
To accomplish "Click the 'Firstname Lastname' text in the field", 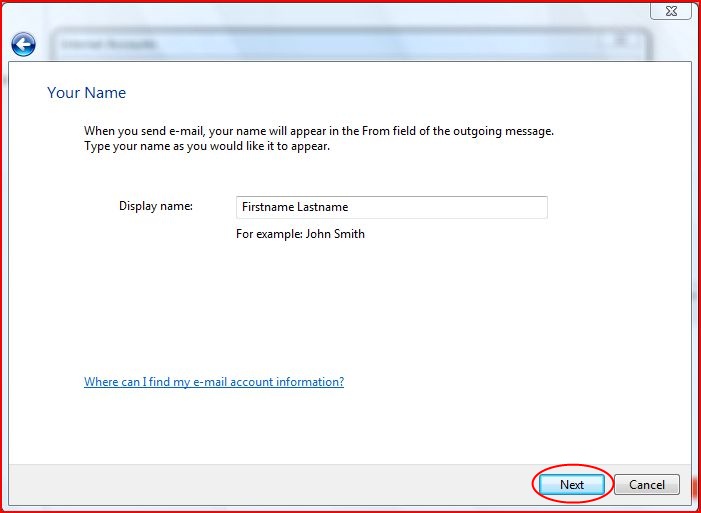I will click(295, 207).
